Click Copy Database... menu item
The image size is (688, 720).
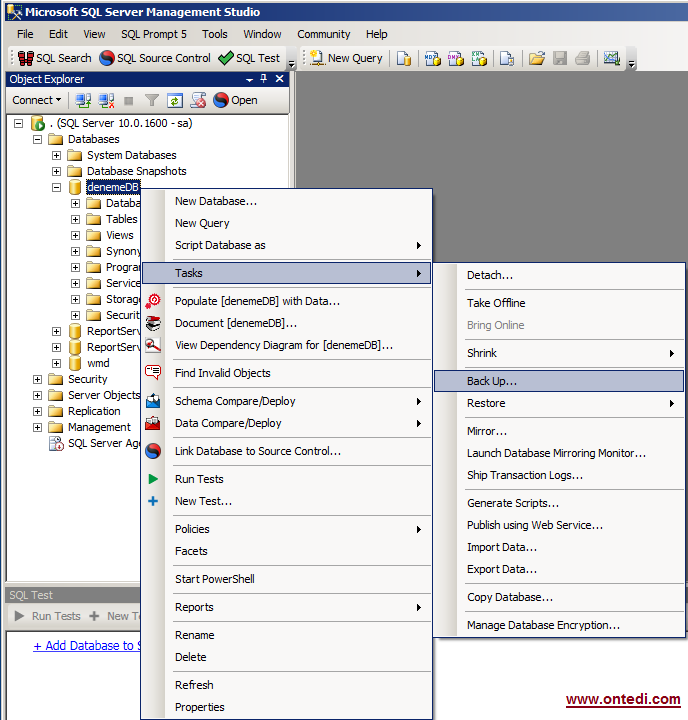[559, 597]
